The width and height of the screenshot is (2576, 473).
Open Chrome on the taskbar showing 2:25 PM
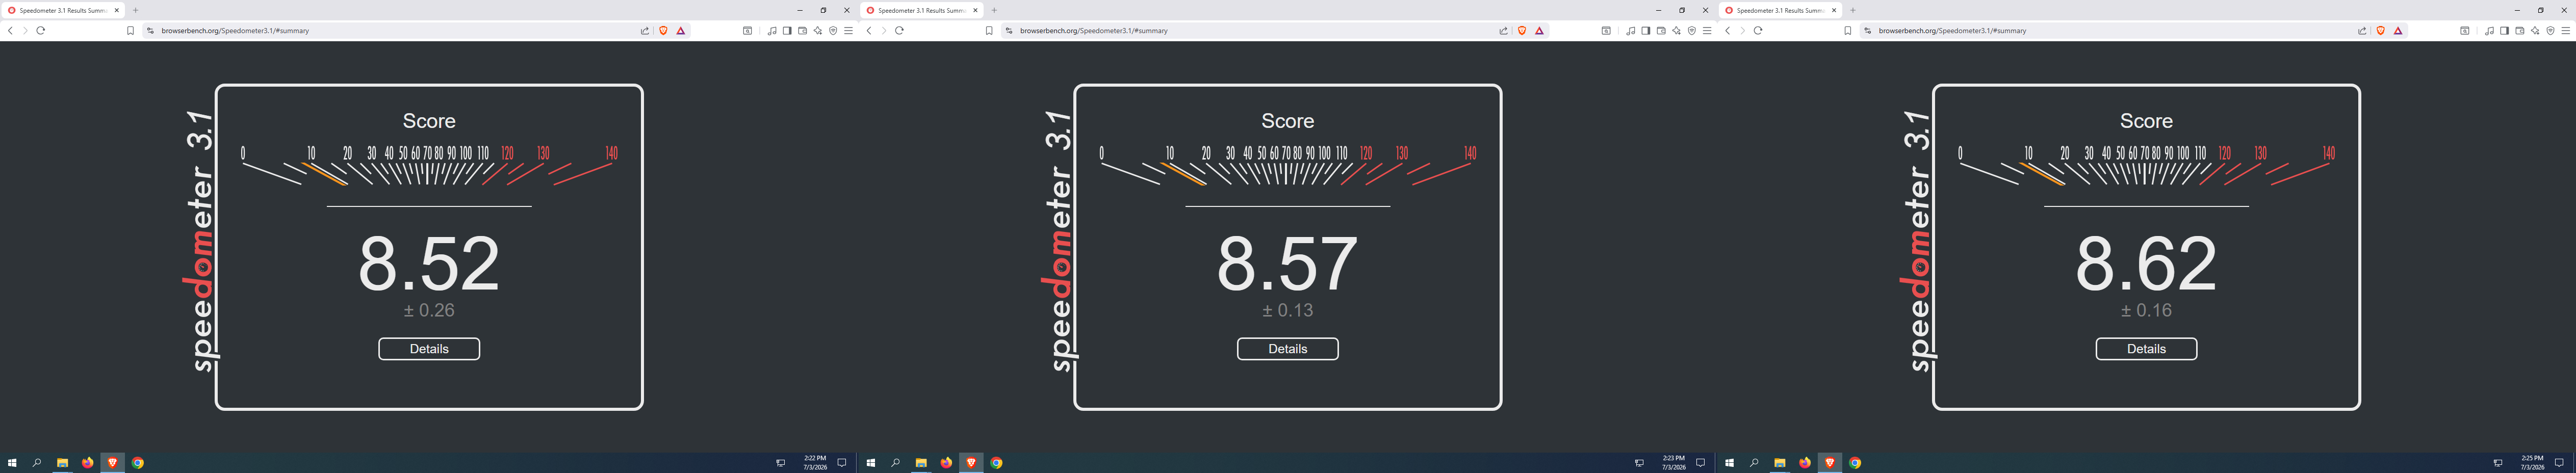[1855, 463]
